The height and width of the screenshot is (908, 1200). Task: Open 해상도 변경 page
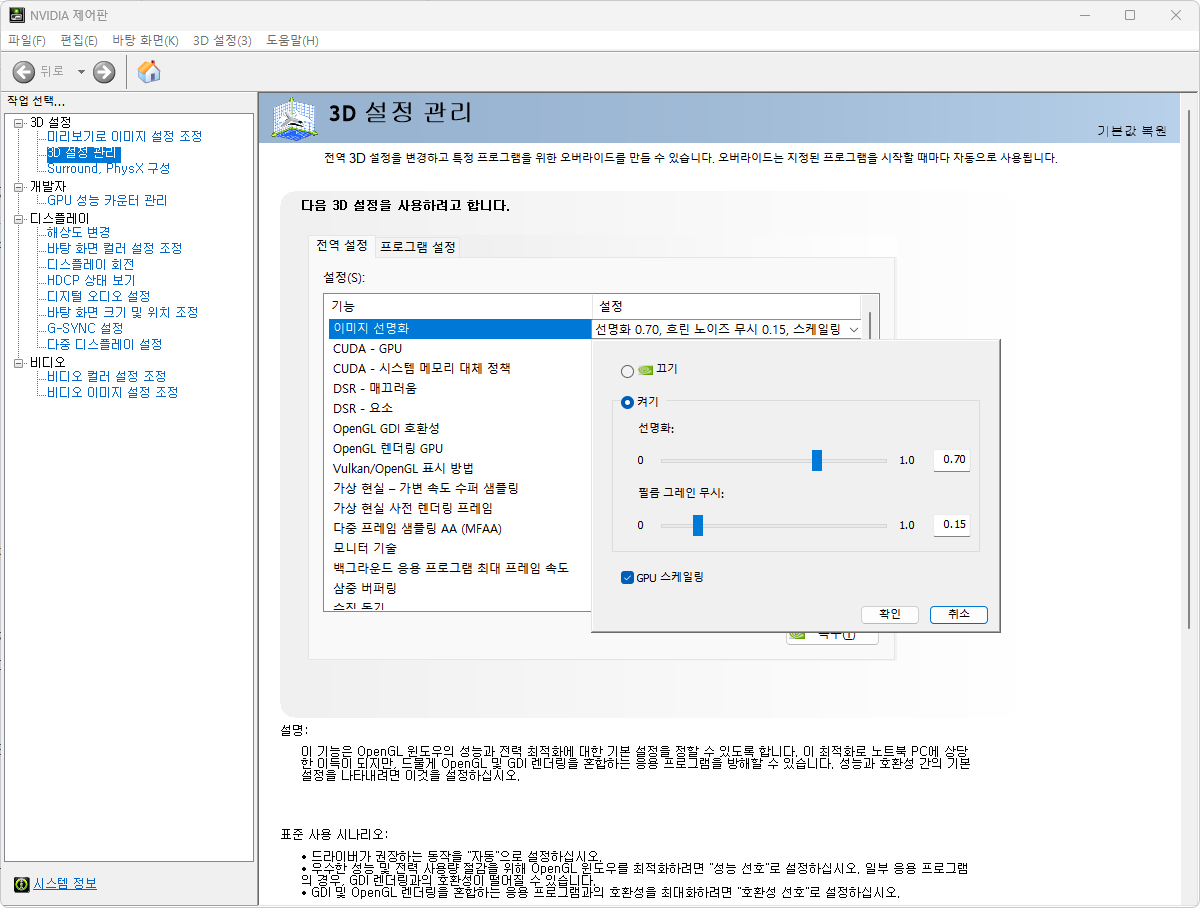click(79, 233)
